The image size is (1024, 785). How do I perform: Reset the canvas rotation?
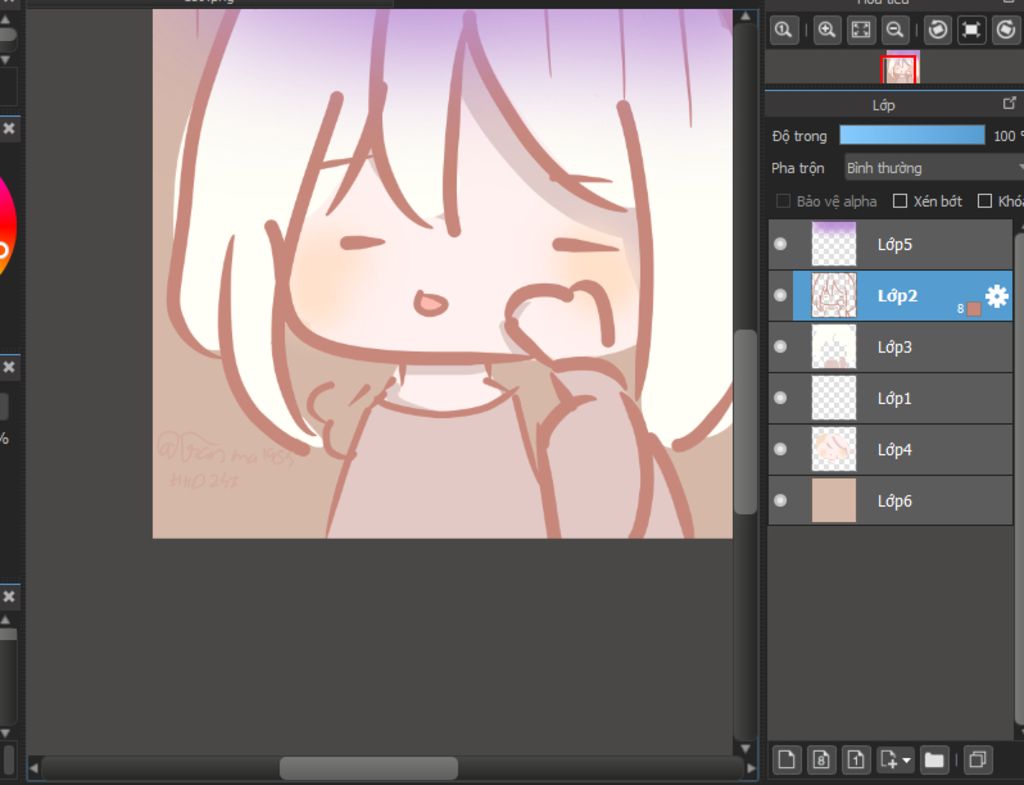pyautogui.click(x=972, y=30)
